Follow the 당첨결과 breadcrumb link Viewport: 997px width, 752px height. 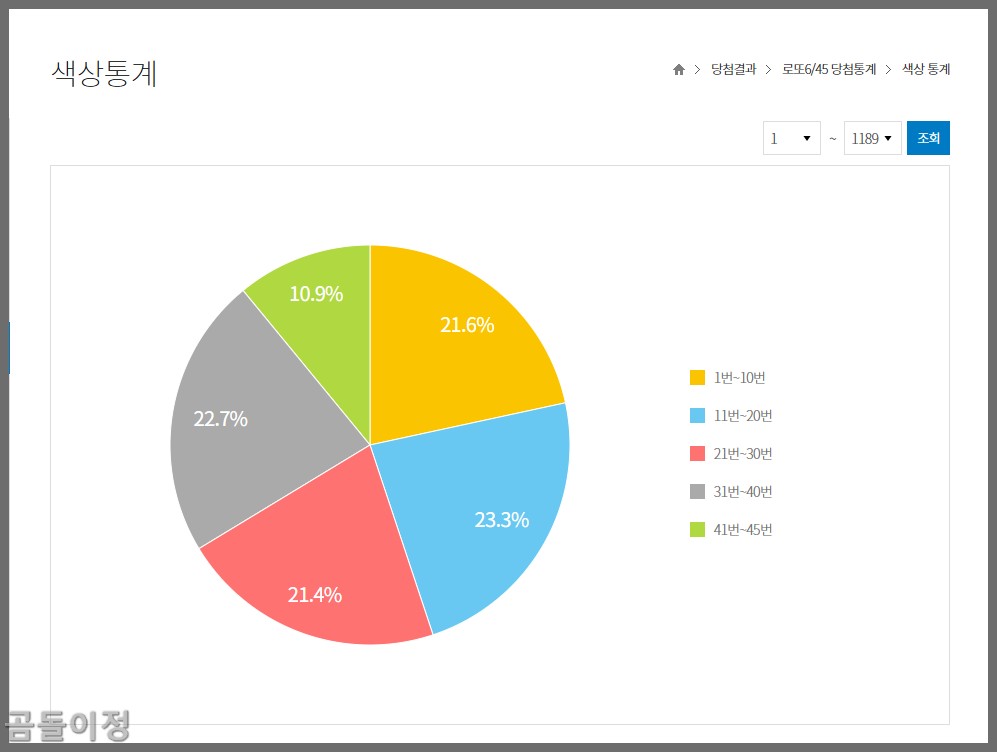[x=733, y=69]
